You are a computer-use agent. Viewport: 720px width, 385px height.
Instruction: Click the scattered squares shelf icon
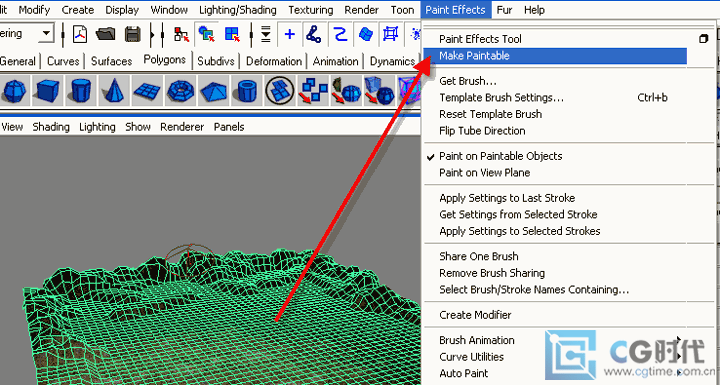click(x=313, y=91)
